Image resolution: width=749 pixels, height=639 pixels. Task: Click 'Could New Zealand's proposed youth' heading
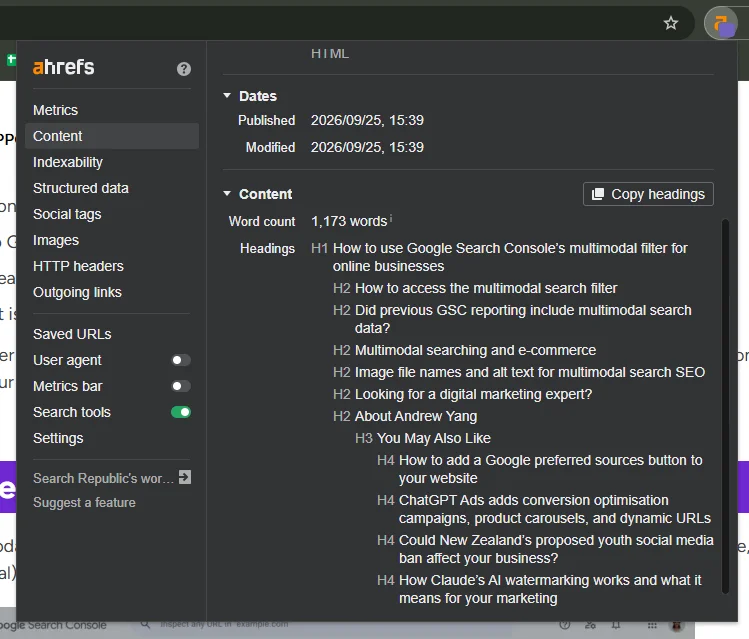[x=556, y=549]
